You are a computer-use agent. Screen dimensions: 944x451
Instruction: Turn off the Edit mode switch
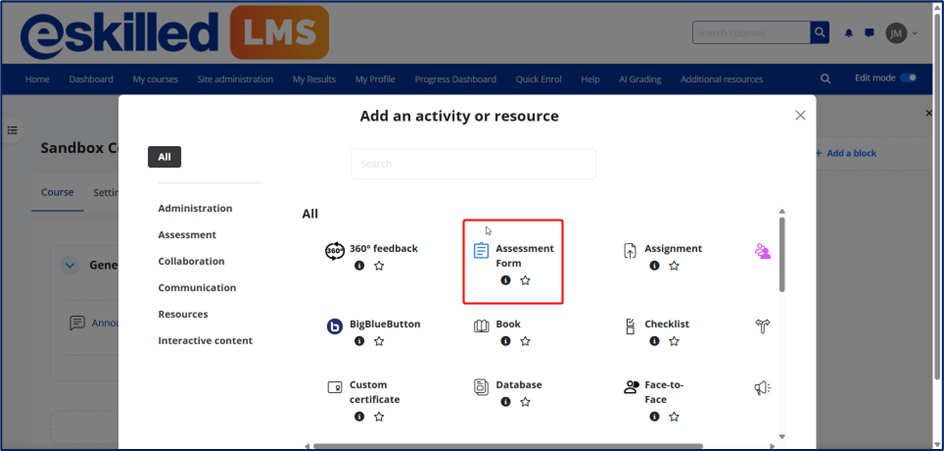pyautogui.click(x=908, y=78)
